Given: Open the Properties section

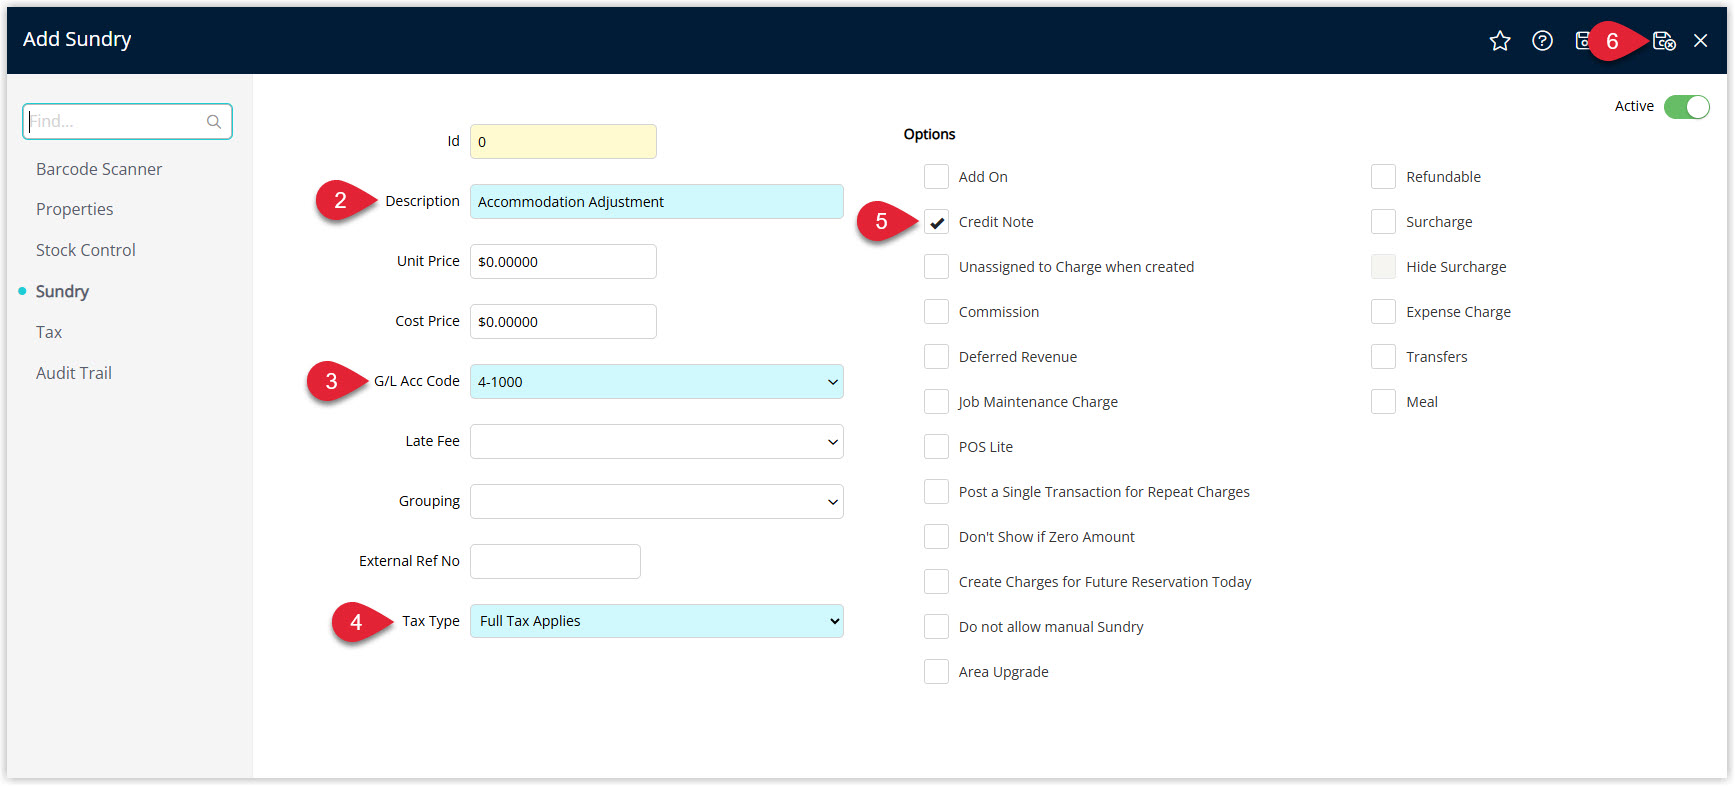Looking at the screenshot, I should coord(75,209).
